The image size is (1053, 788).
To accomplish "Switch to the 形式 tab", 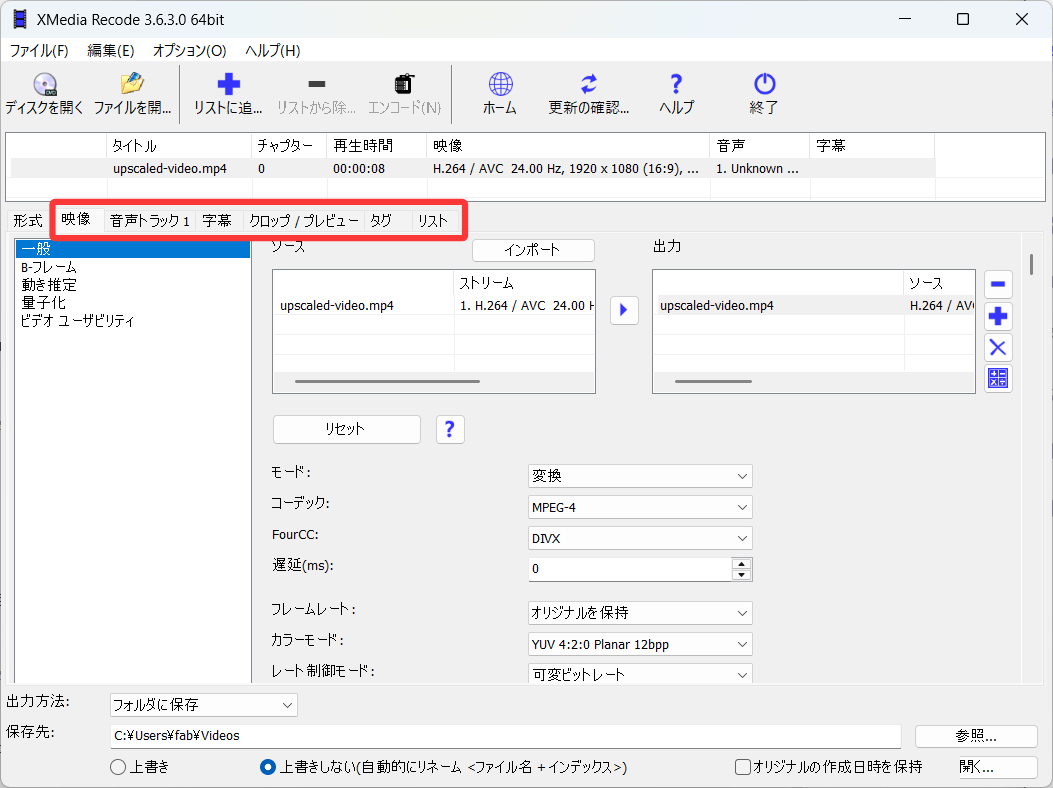I will click(x=28, y=220).
